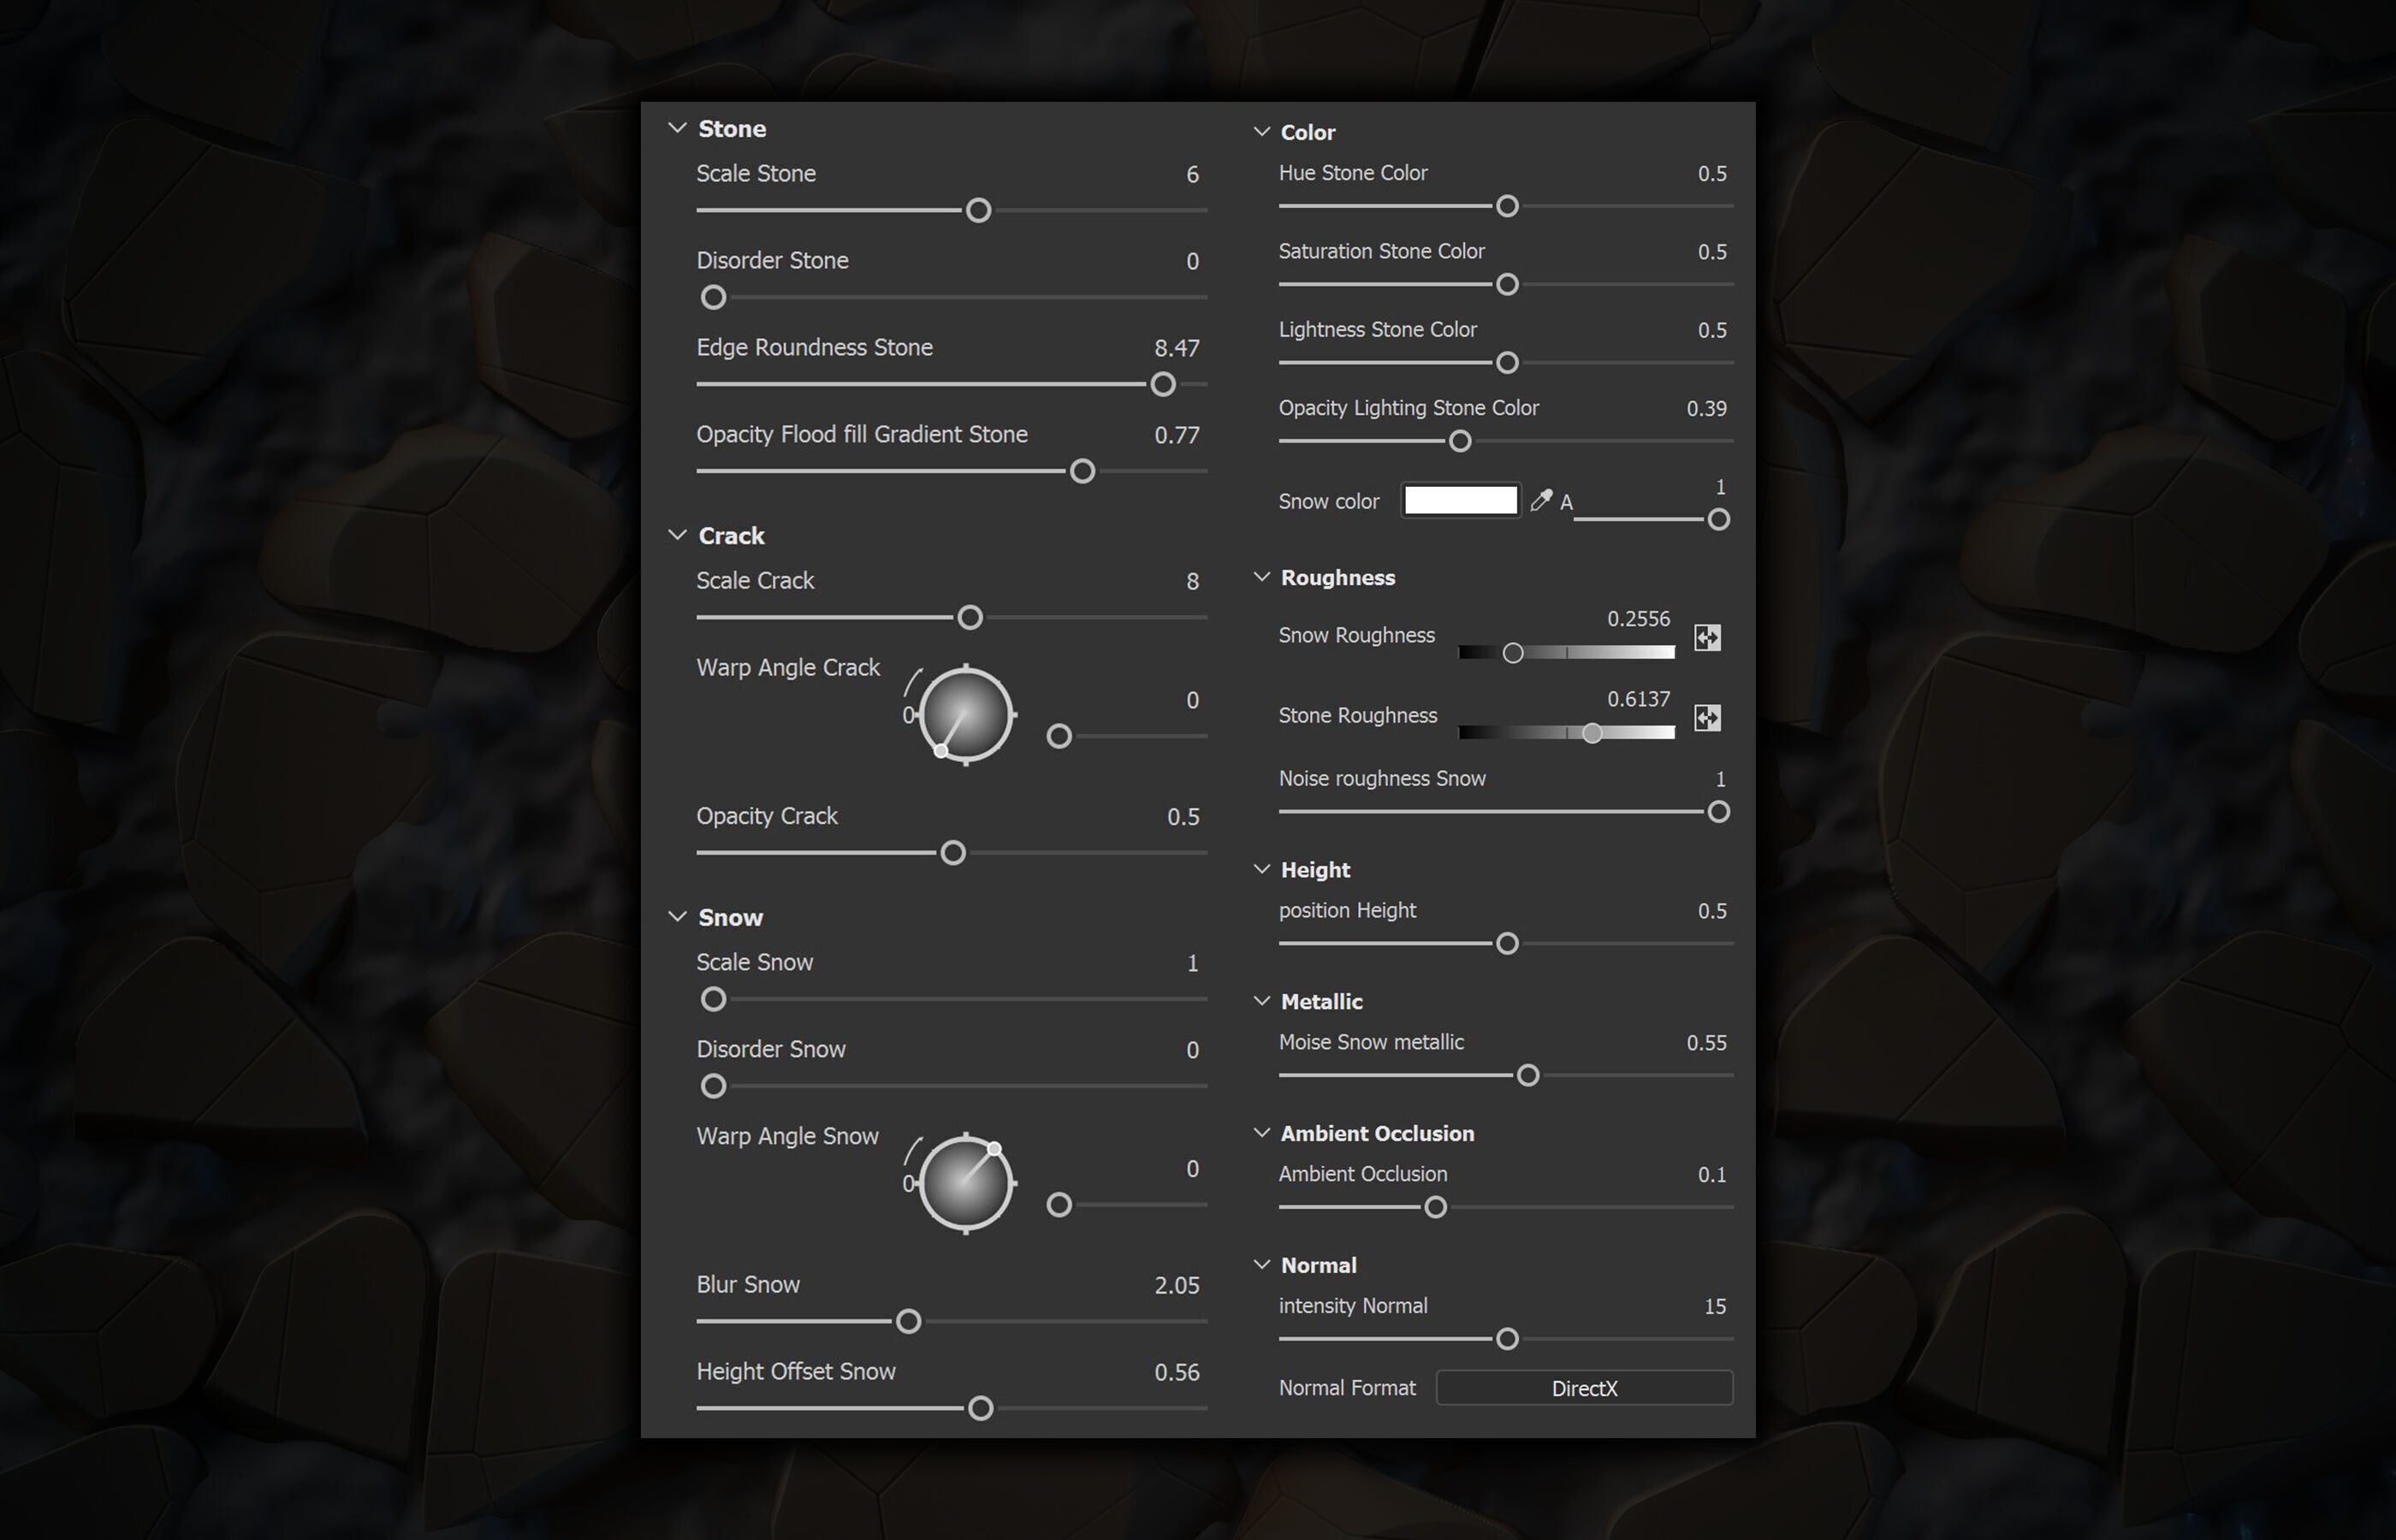Click the Warp Angle Crack dial
The width and height of the screenshot is (2396, 1540).
[965, 714]
